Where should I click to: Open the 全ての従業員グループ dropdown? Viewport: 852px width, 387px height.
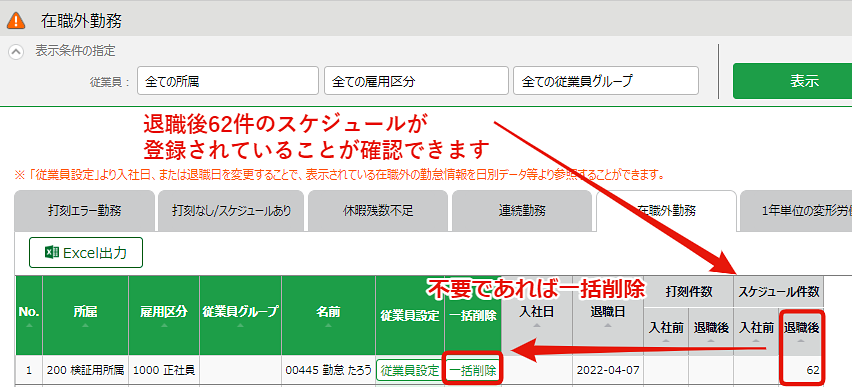[606, 81]
